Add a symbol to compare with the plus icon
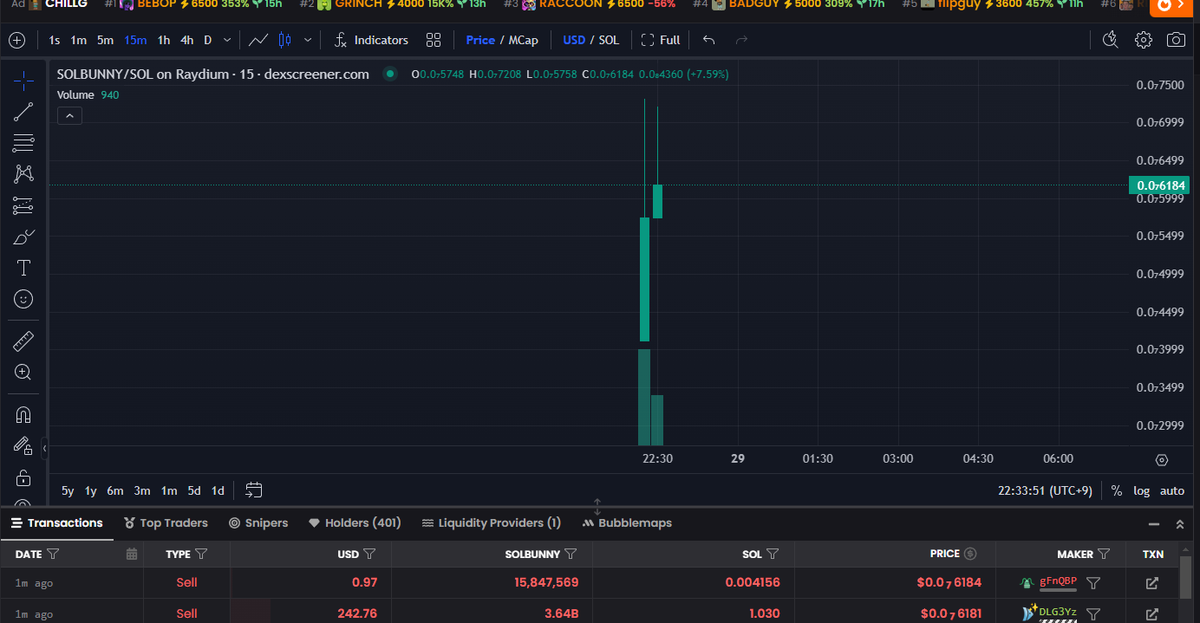The height and width of the screenshot is (623, 1200). 17,40
